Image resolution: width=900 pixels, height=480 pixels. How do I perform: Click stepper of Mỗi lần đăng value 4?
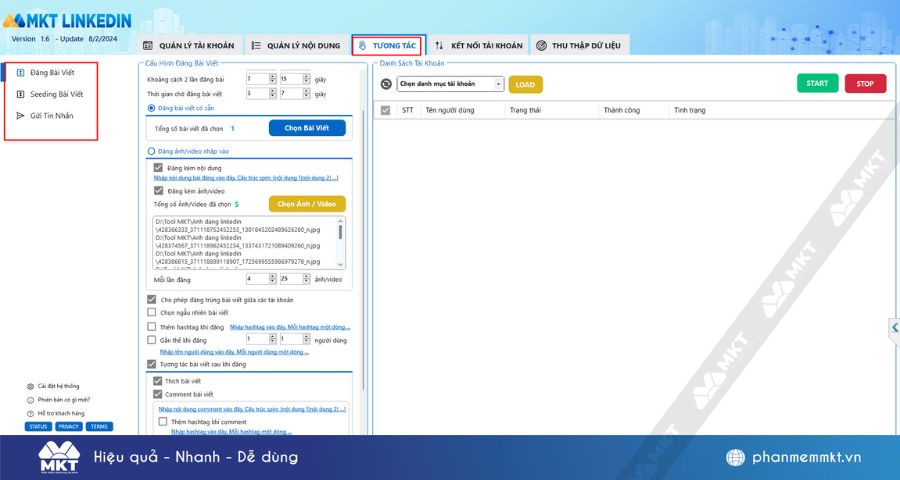click(273, 279)
